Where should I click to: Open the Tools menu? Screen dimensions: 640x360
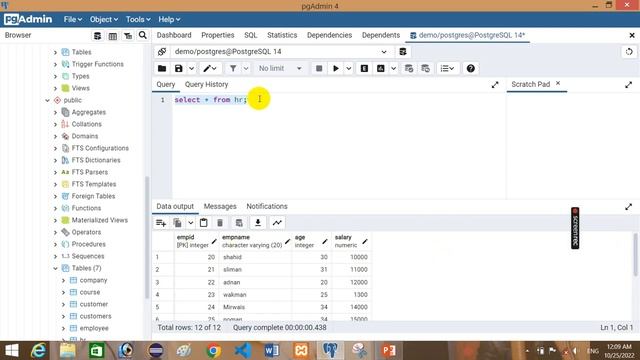(138, 19)
